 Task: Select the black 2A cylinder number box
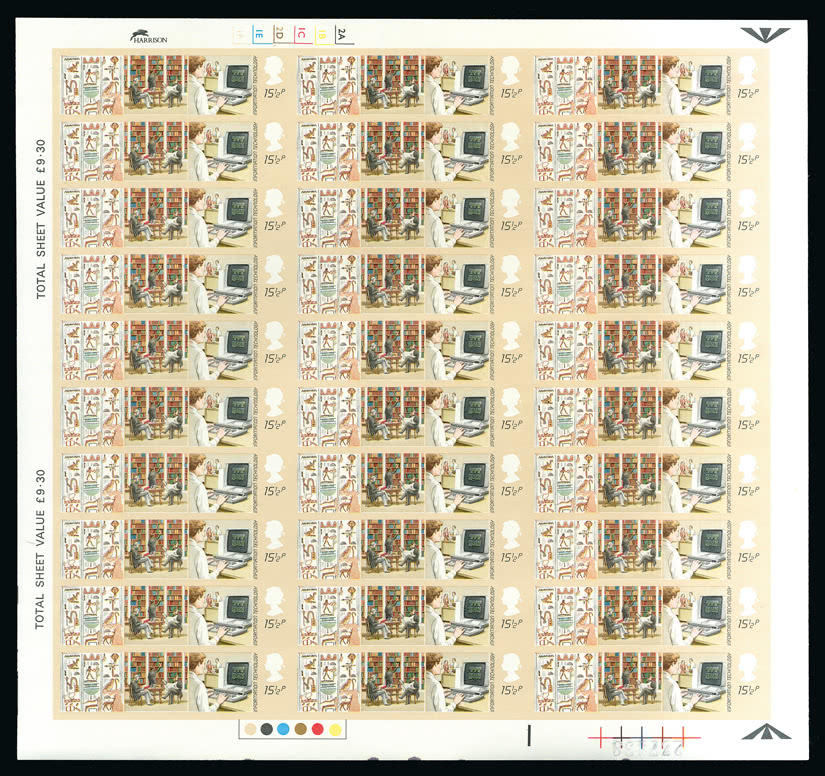click(x=343, y=35)
